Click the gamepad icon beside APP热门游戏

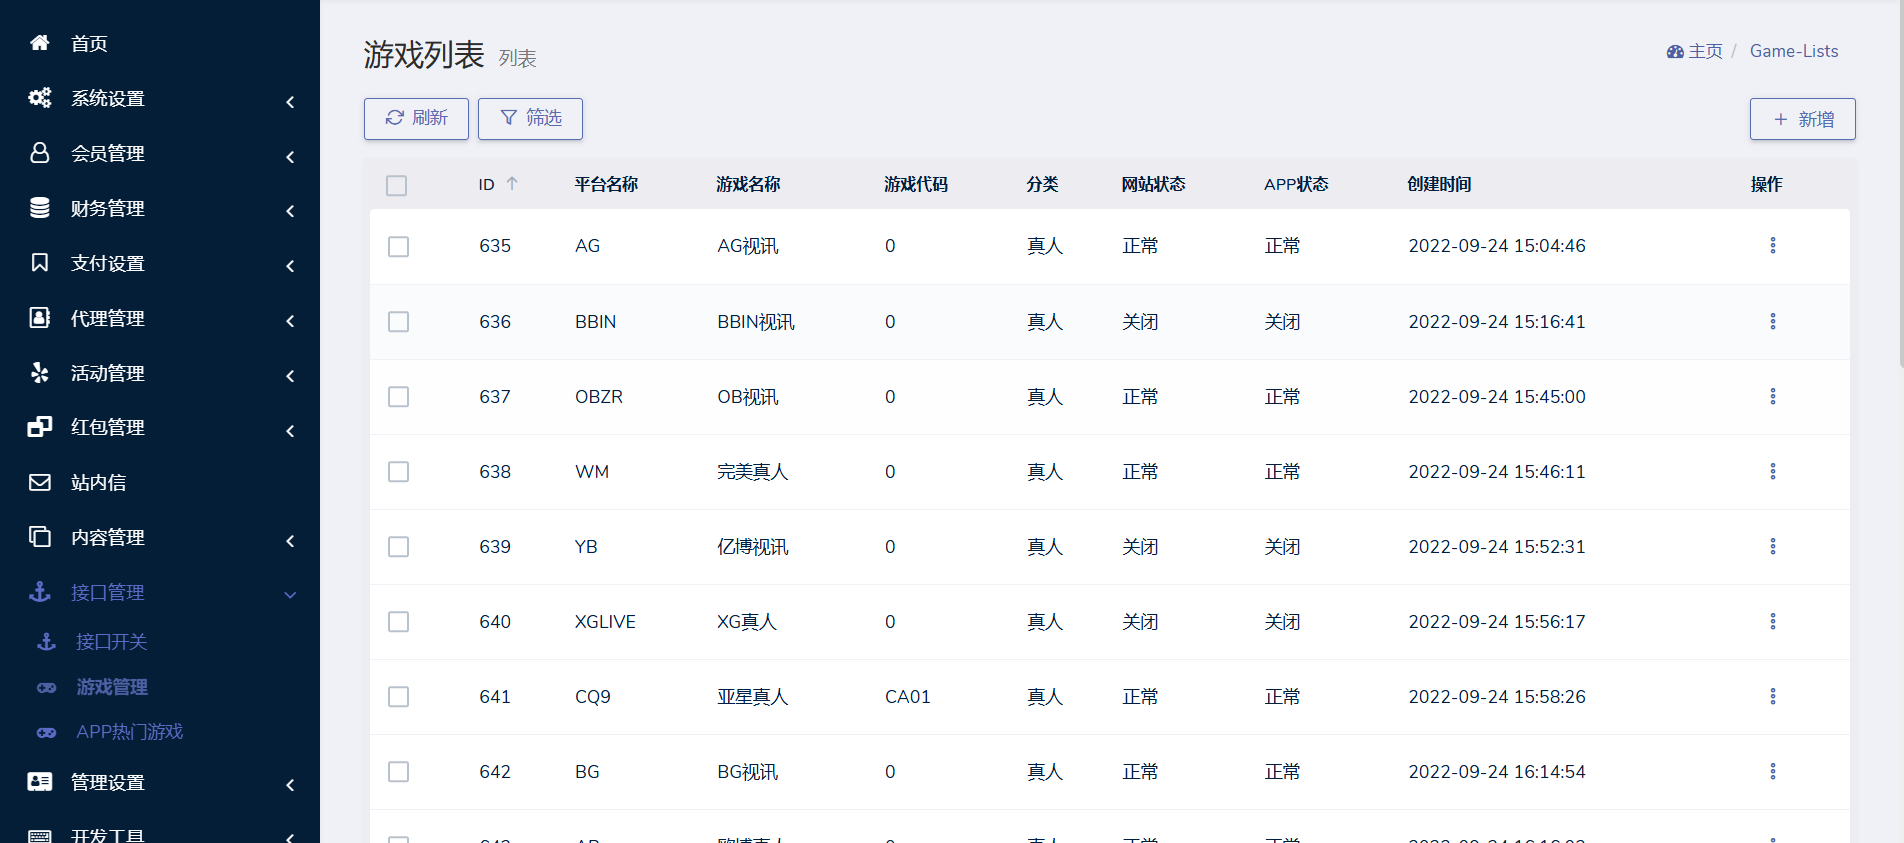point(46,732)
